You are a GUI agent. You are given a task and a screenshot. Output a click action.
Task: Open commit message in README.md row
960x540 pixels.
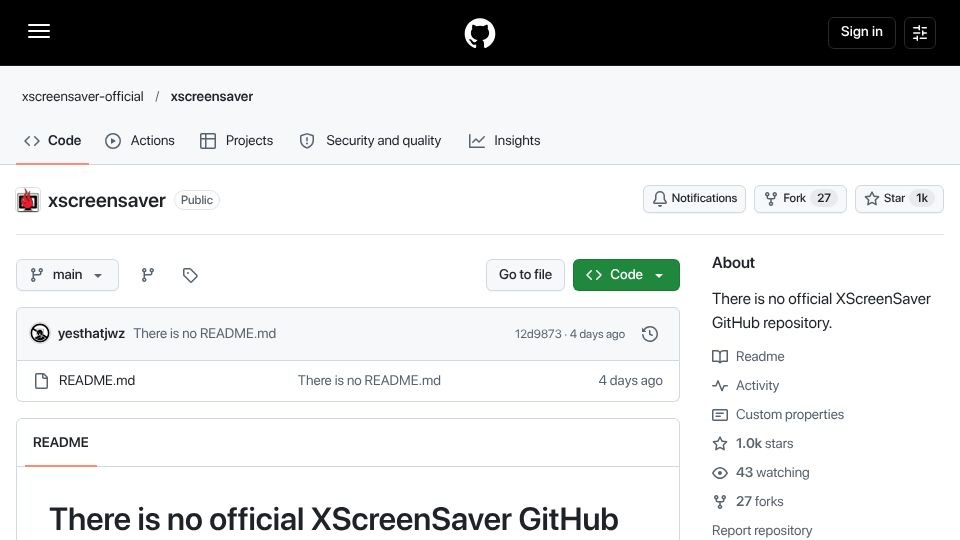click(369, 381)
